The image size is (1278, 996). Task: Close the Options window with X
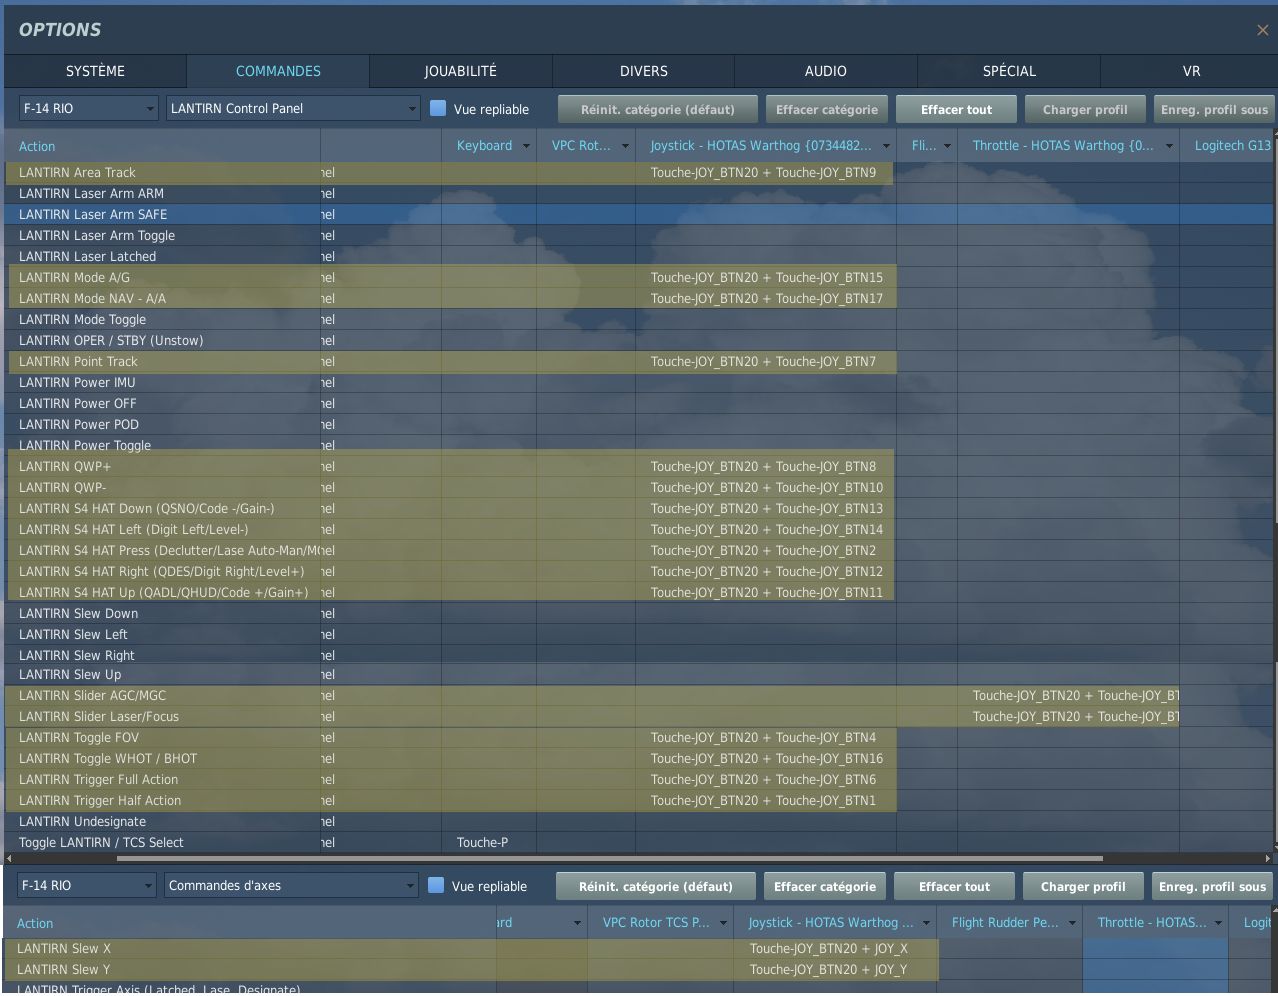pos(1262,30)
